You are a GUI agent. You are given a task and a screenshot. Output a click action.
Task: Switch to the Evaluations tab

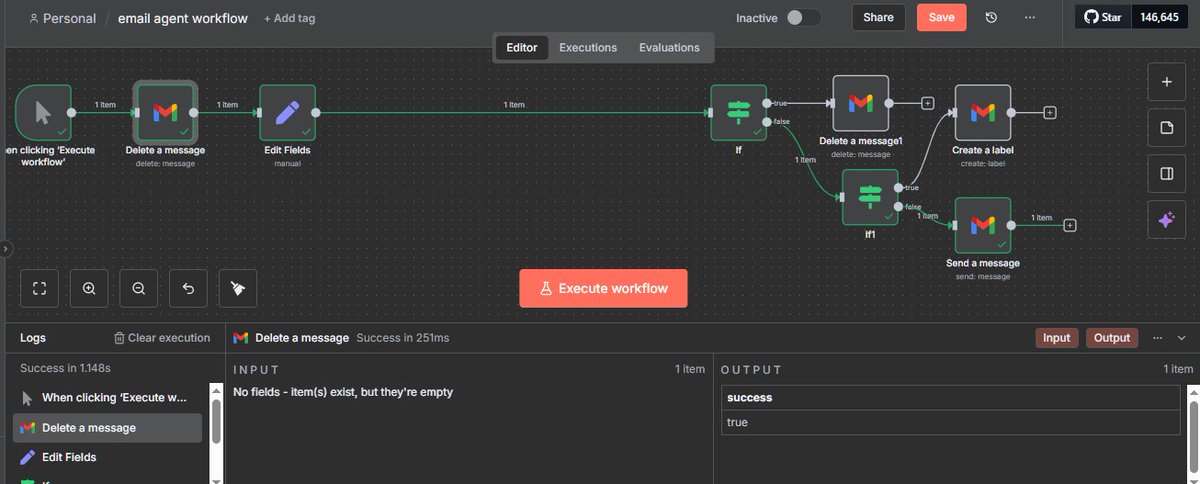tap(670, 47)
